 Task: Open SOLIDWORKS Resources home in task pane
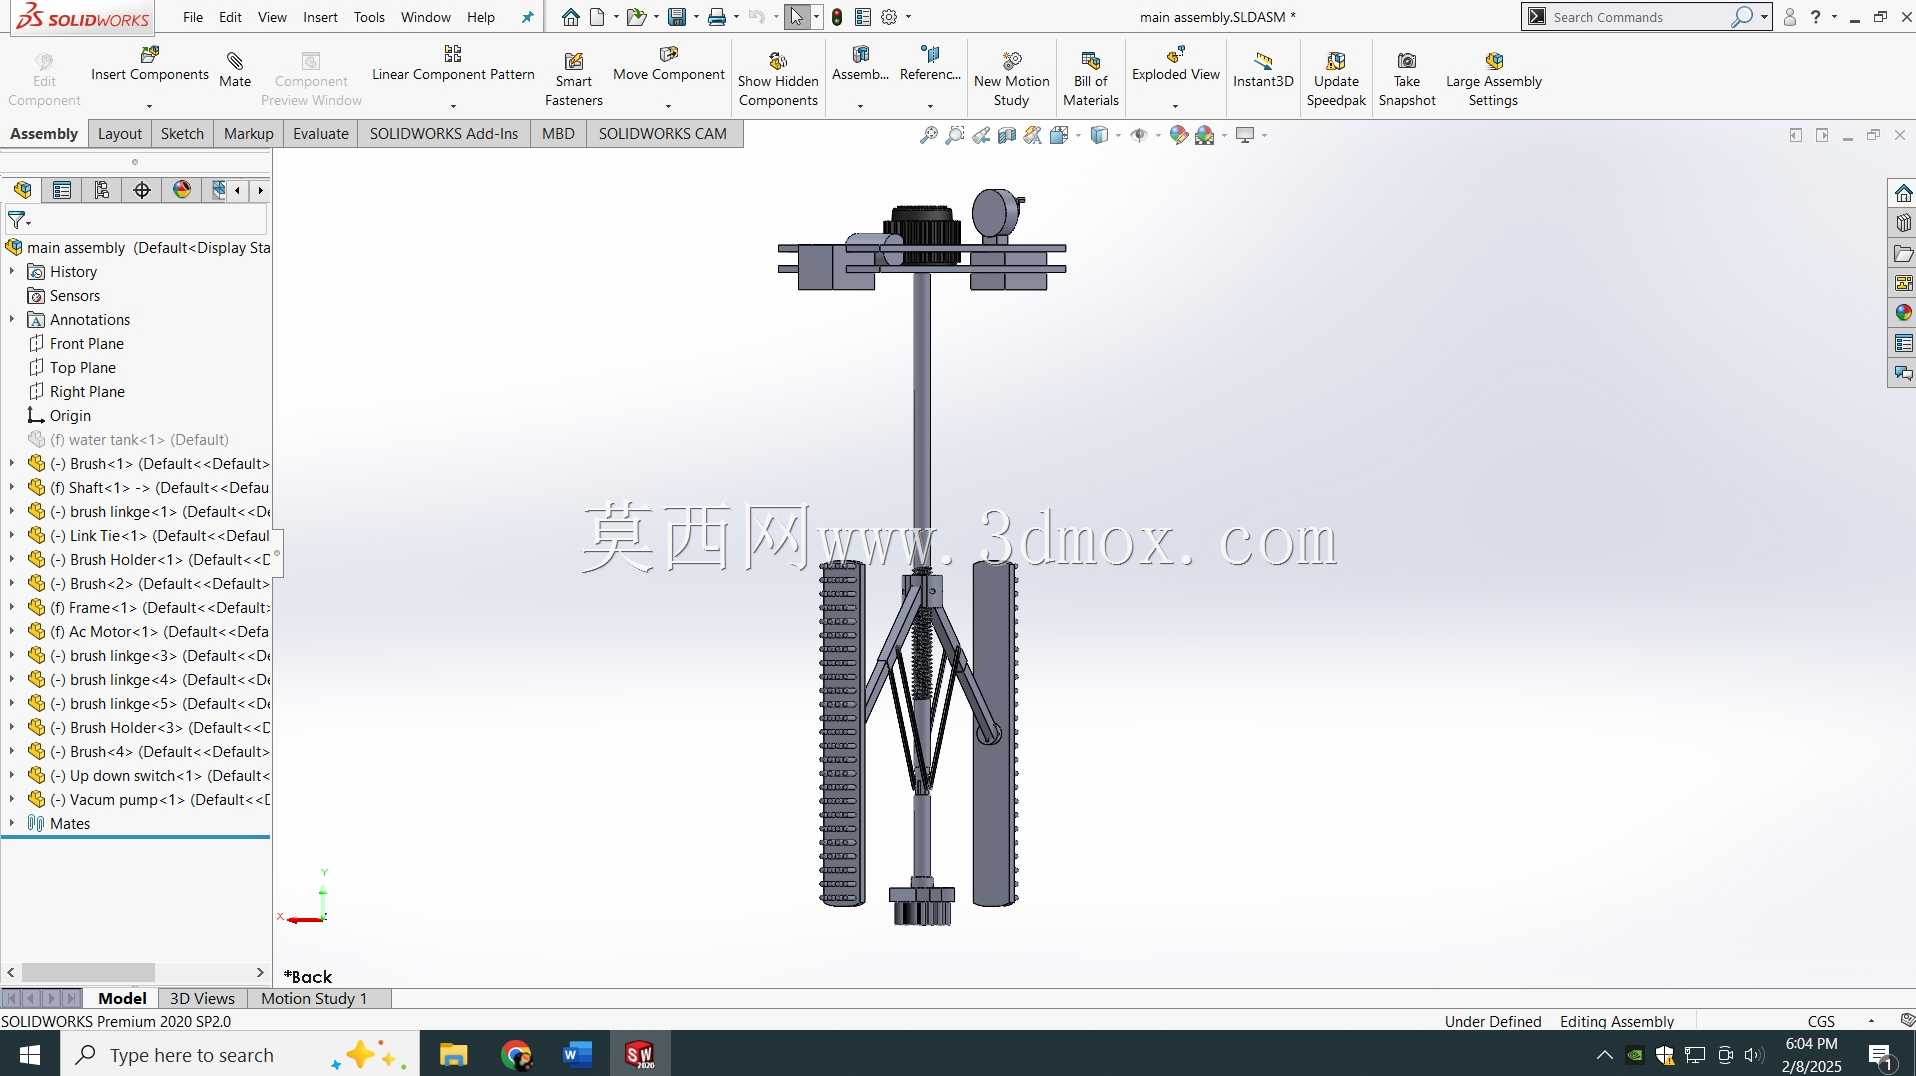click(1903, 193)
